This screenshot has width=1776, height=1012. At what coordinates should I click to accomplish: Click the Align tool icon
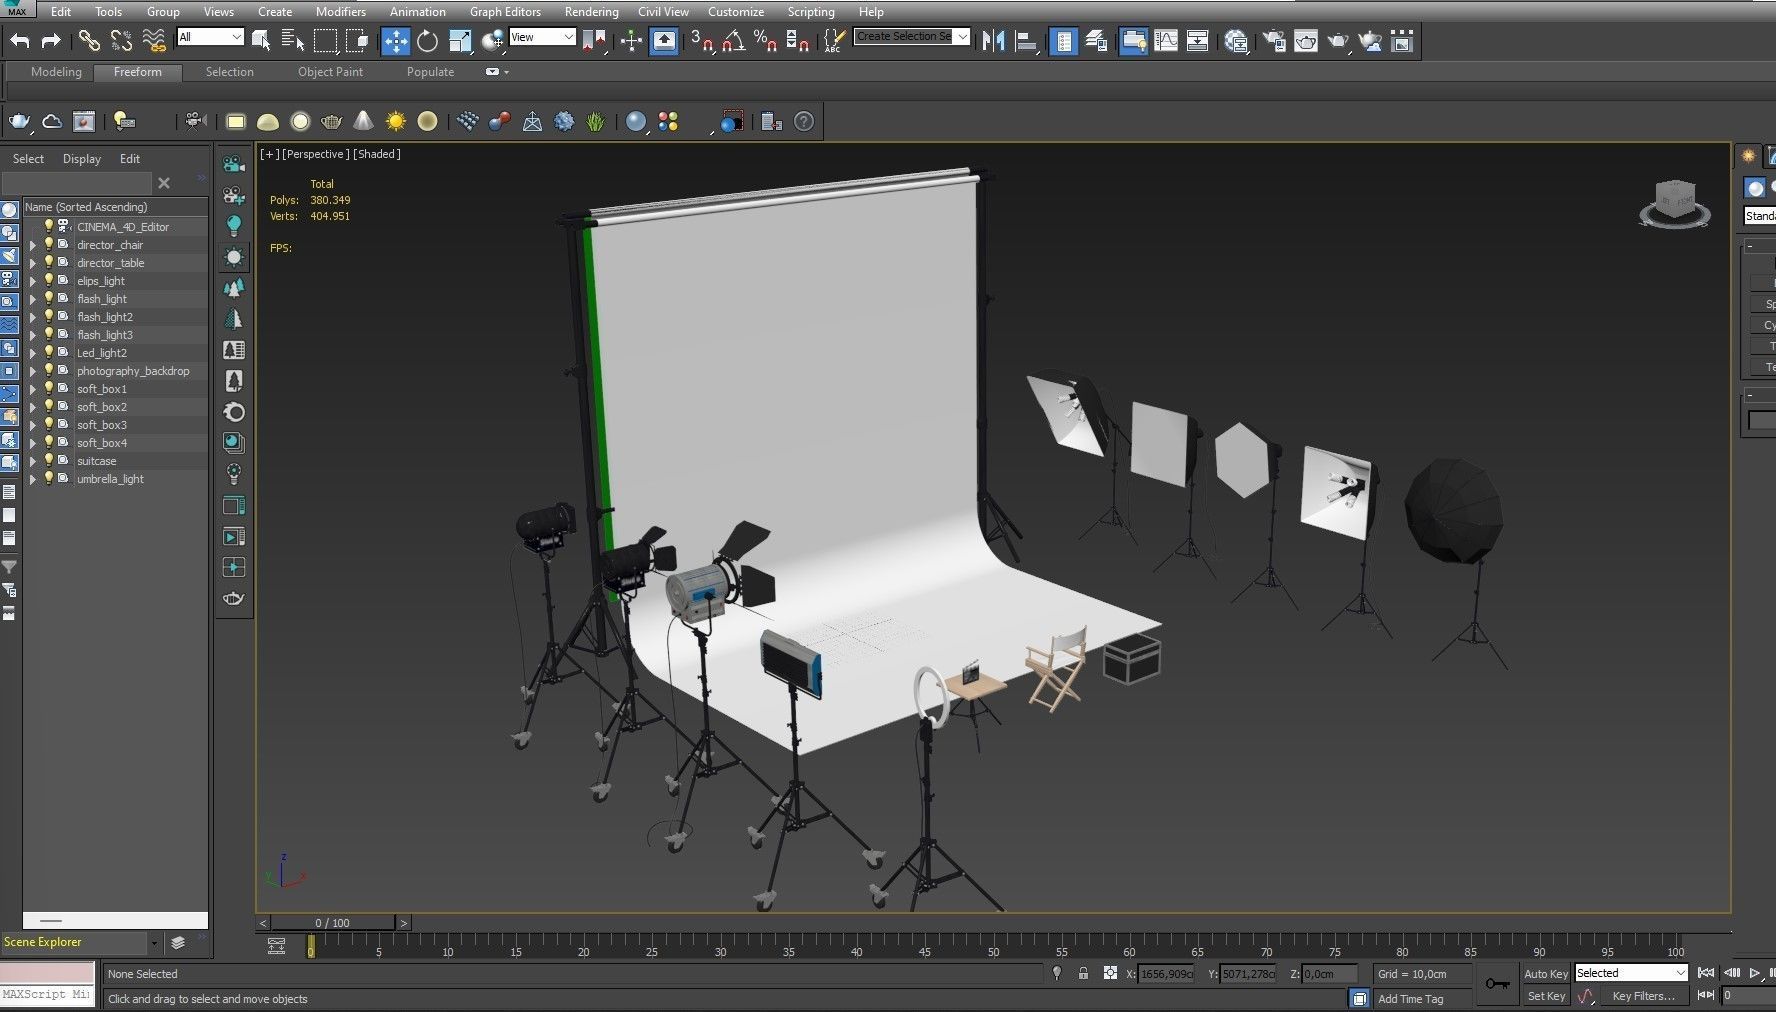click(x=1026, y=41)
